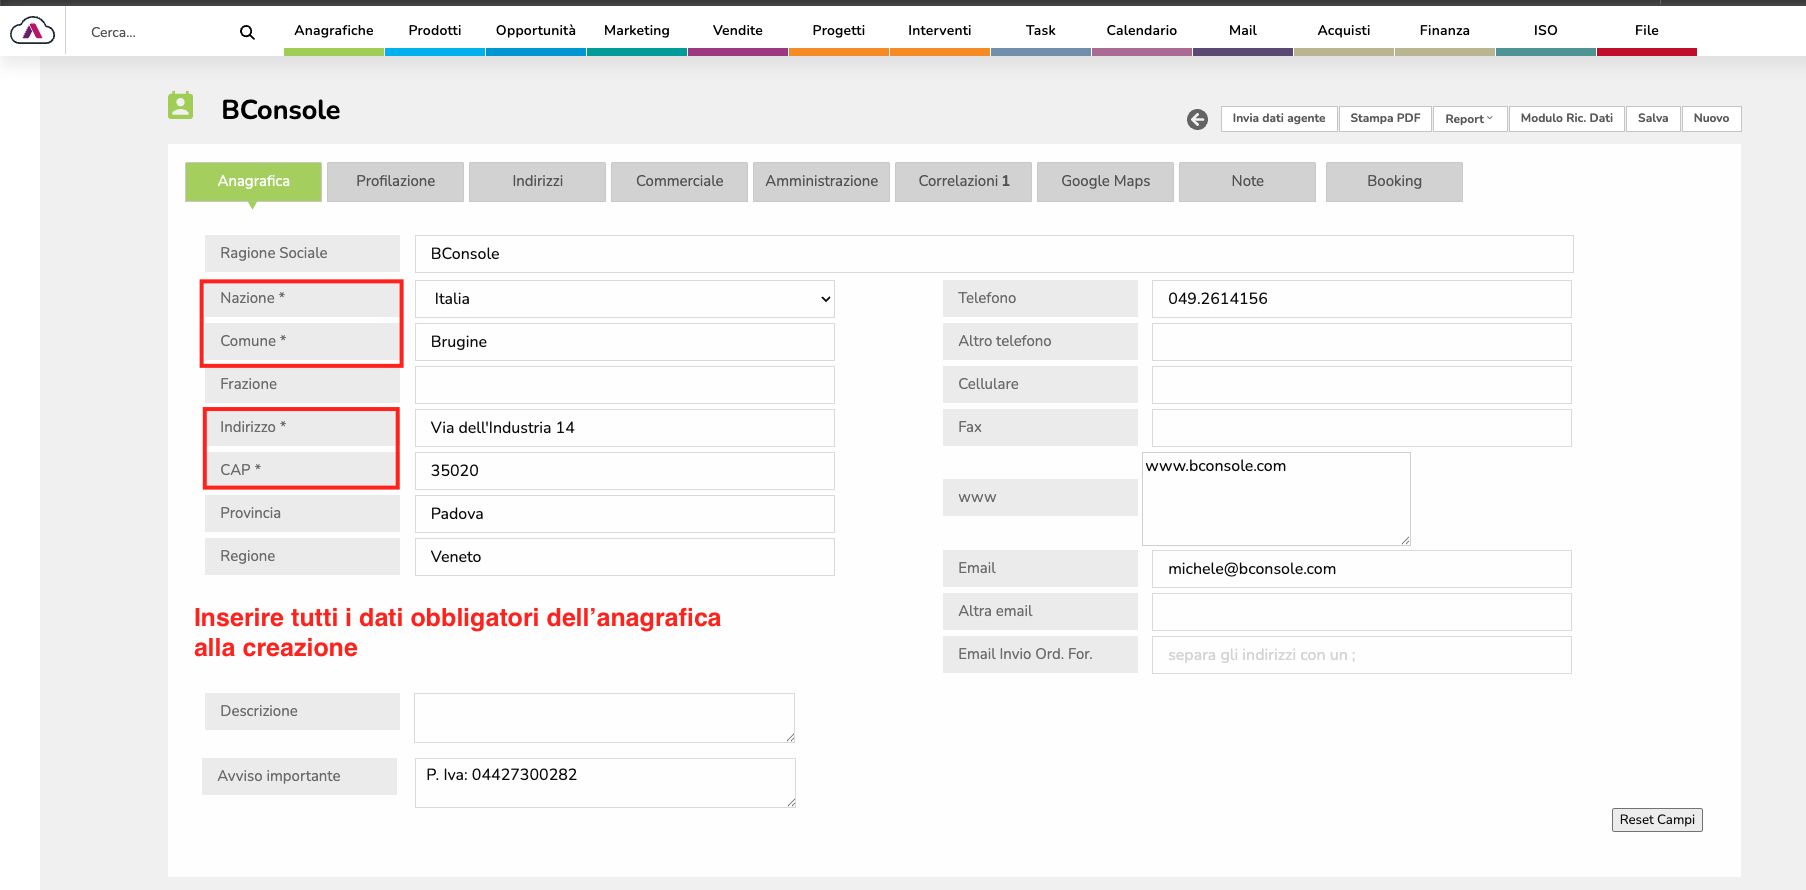Click into the Cellulare input field

(1361, 385)
